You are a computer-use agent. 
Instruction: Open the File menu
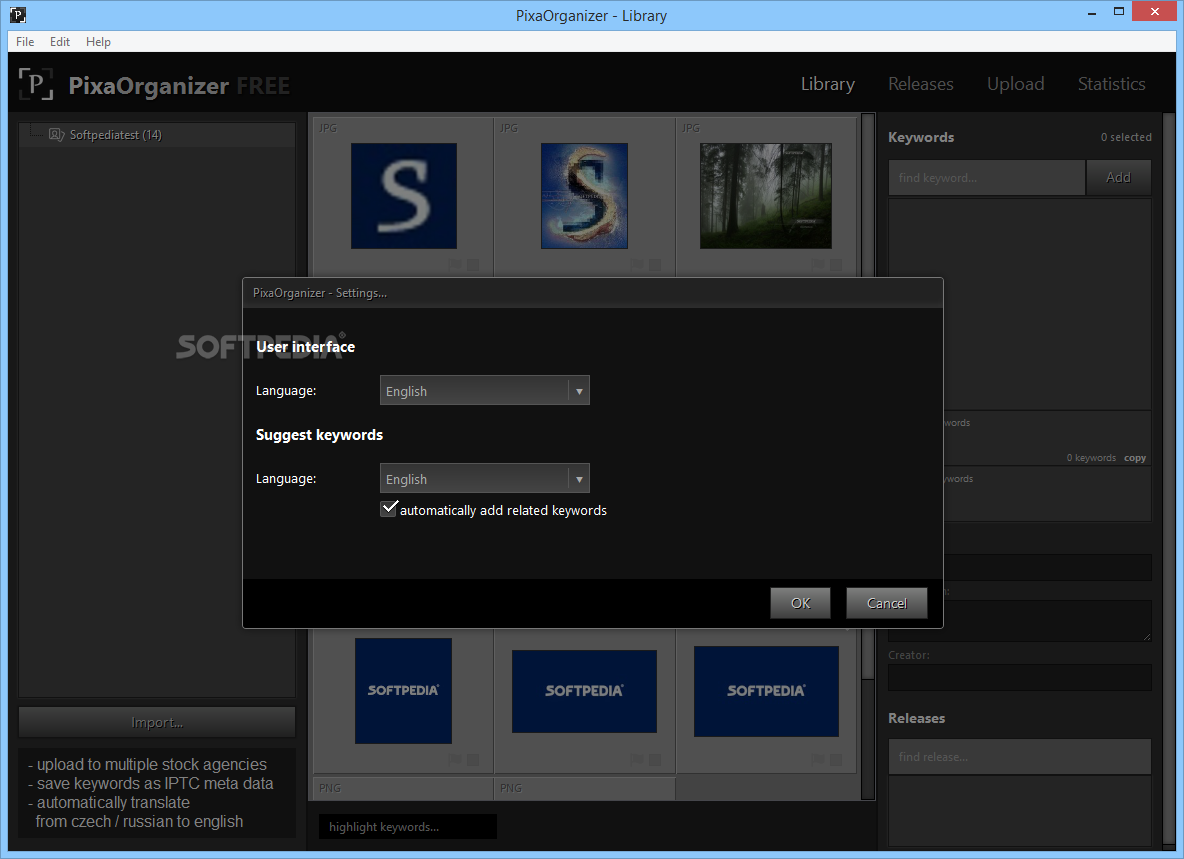[25, 42]
